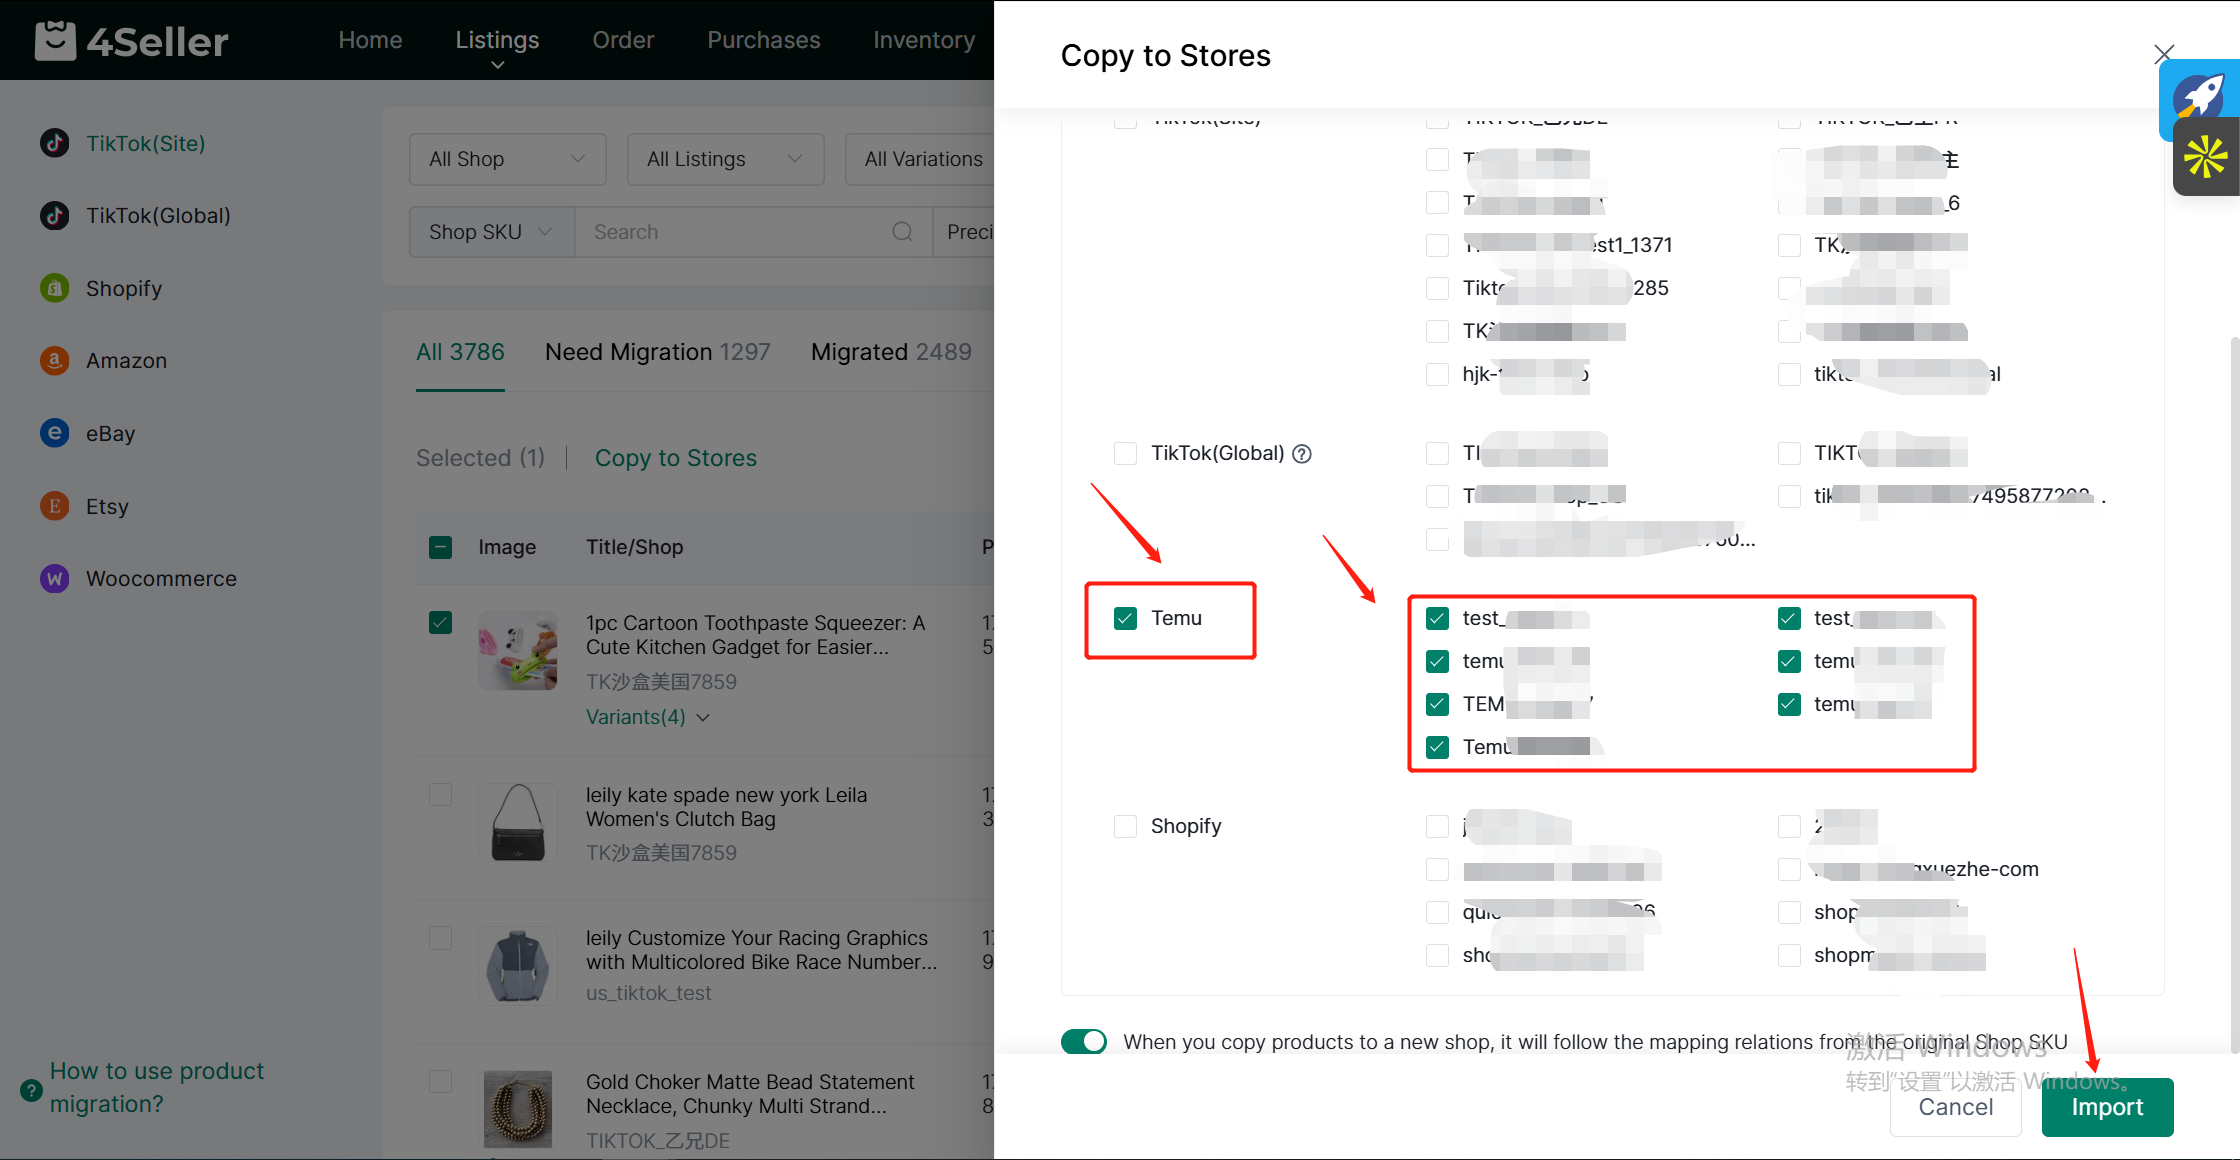Select the Woocommerce sidebar icon
Image resolution: width=2240 pixels, height=1160 pixels.
pos(55,578)
